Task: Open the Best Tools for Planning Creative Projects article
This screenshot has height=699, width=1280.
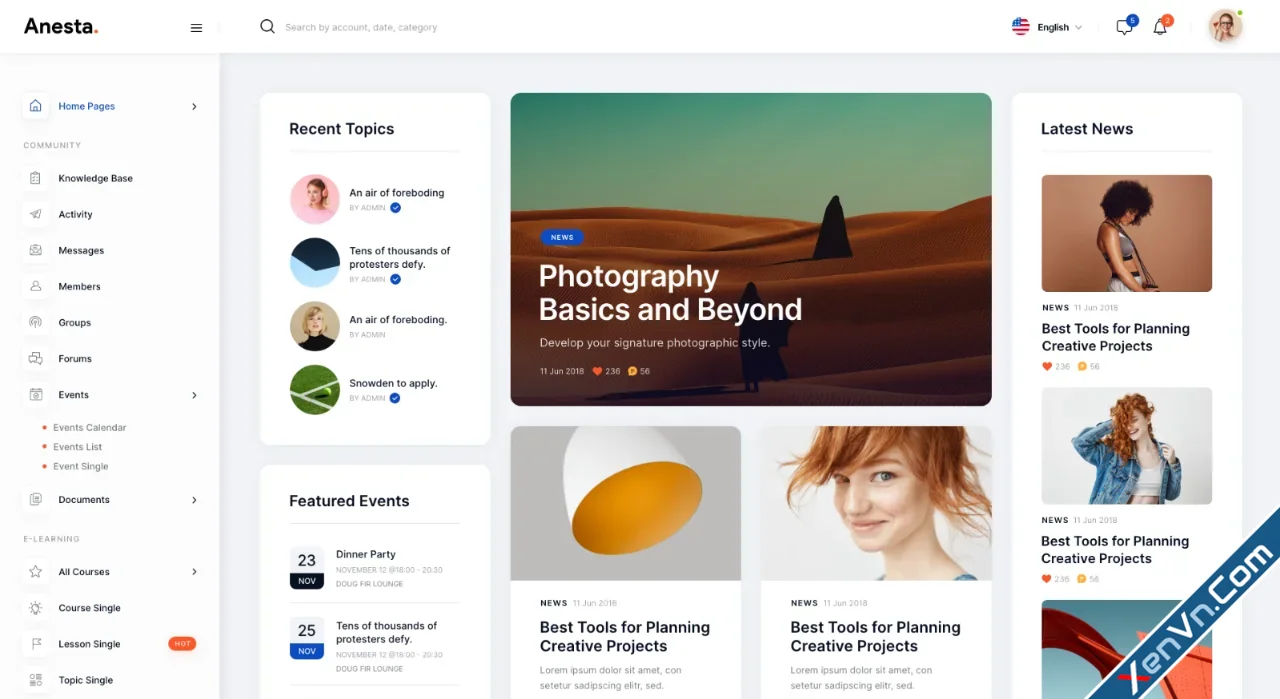Action: click(1115, 336)
